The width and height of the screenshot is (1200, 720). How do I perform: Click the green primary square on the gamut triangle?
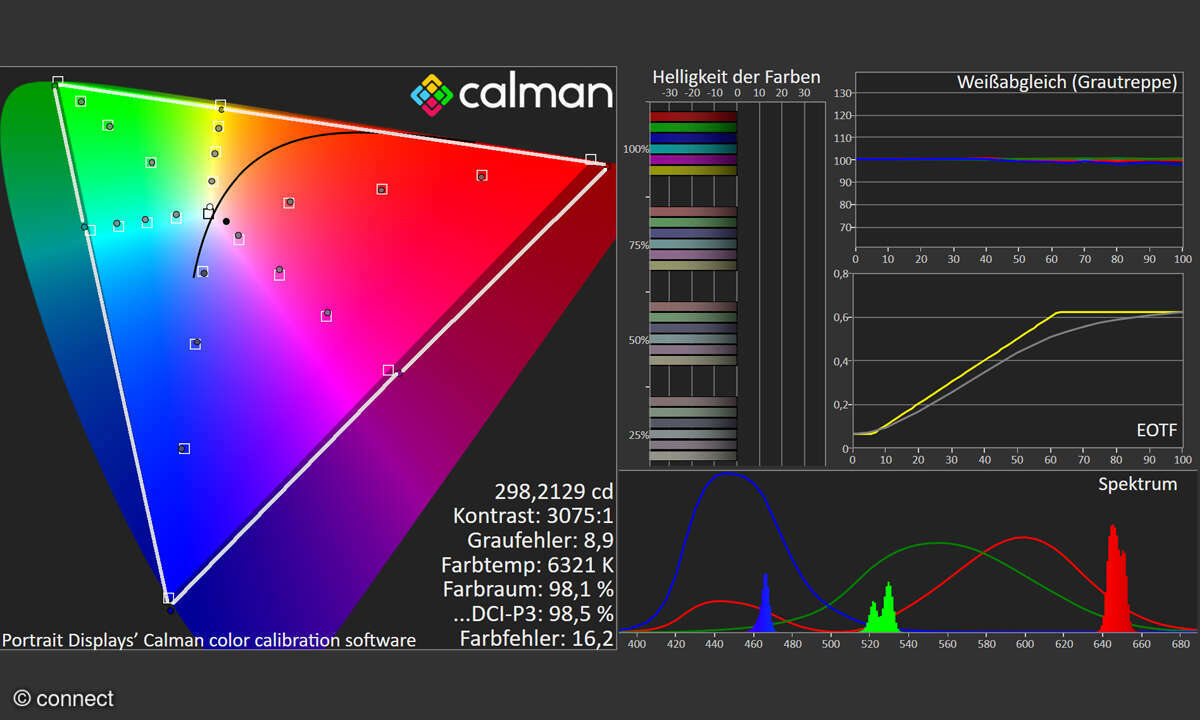tap(58, 81)
